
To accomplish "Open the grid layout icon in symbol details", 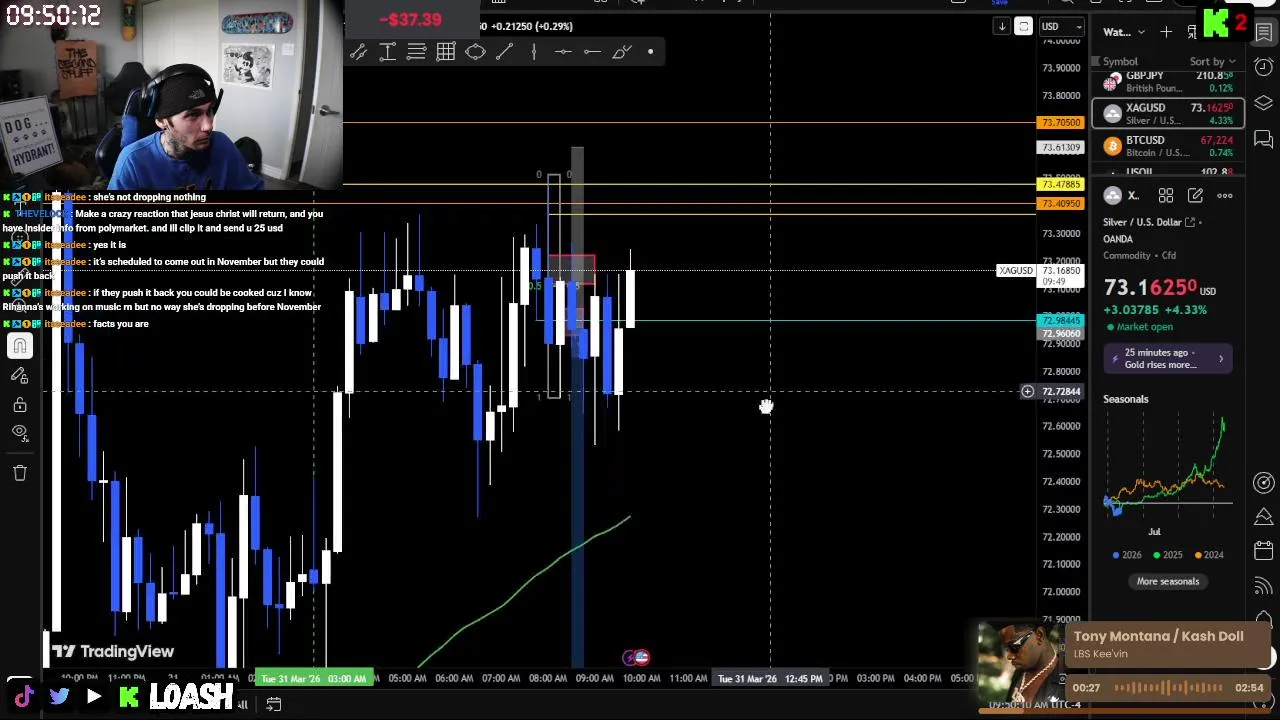I will 1166,196.
